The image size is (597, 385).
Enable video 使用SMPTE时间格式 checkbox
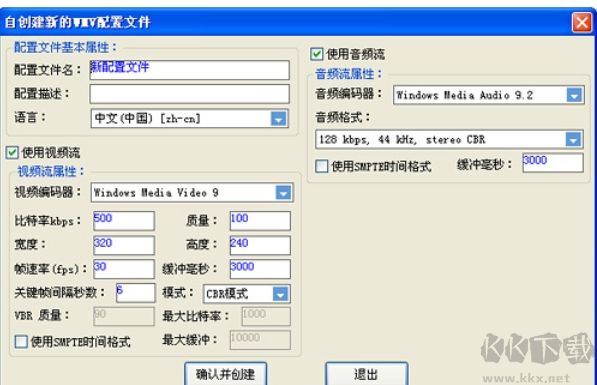[x=21, y=342]
